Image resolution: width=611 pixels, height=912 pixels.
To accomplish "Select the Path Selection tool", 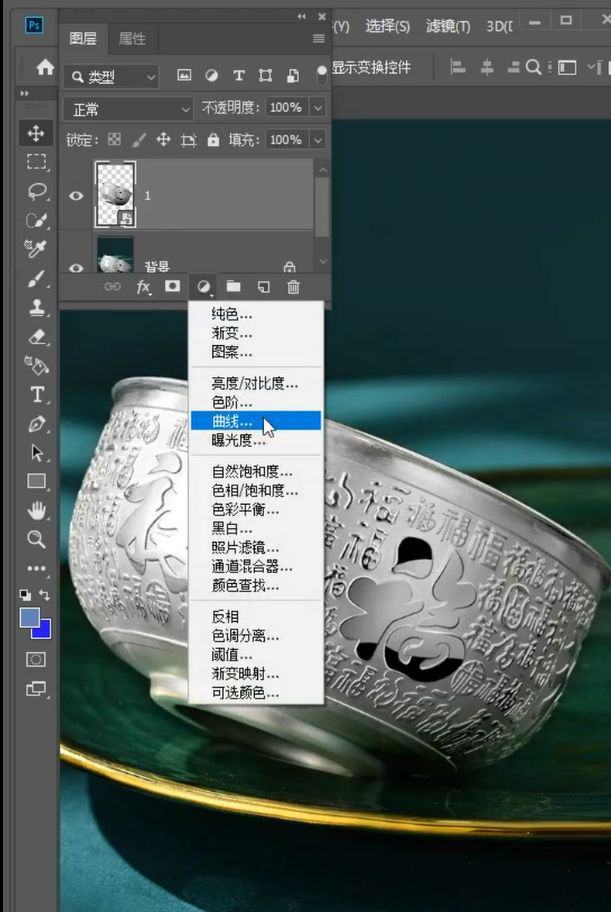I will tap(36, 453).
